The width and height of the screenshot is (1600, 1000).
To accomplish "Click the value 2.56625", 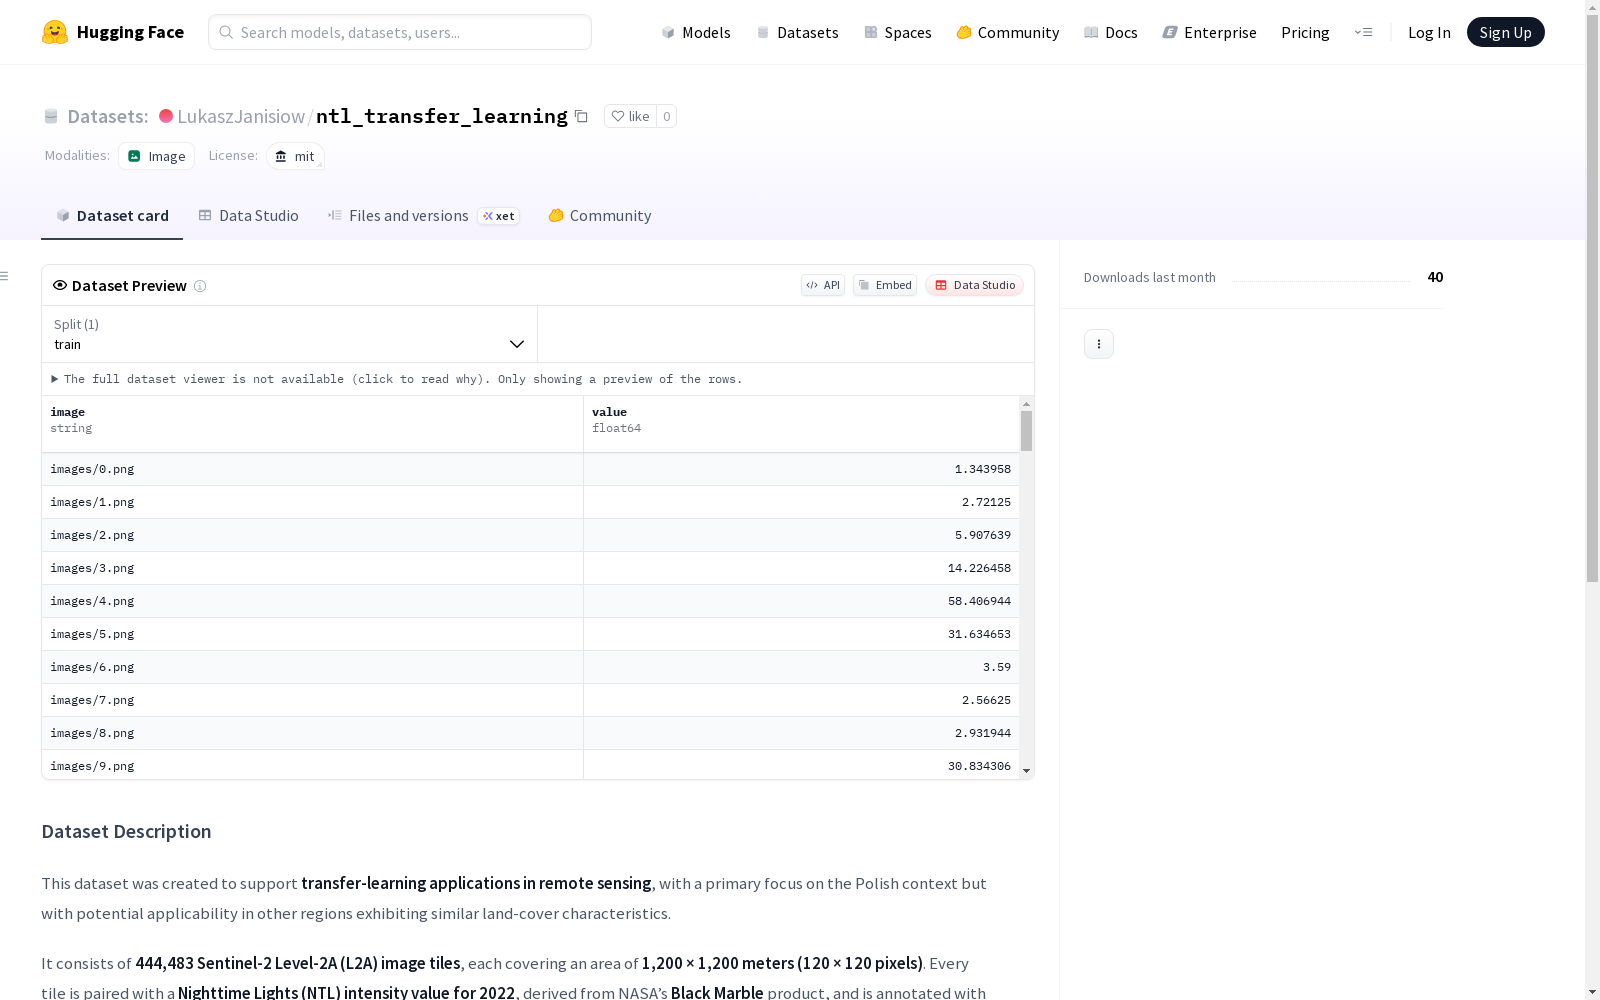I will pos(987,700).
